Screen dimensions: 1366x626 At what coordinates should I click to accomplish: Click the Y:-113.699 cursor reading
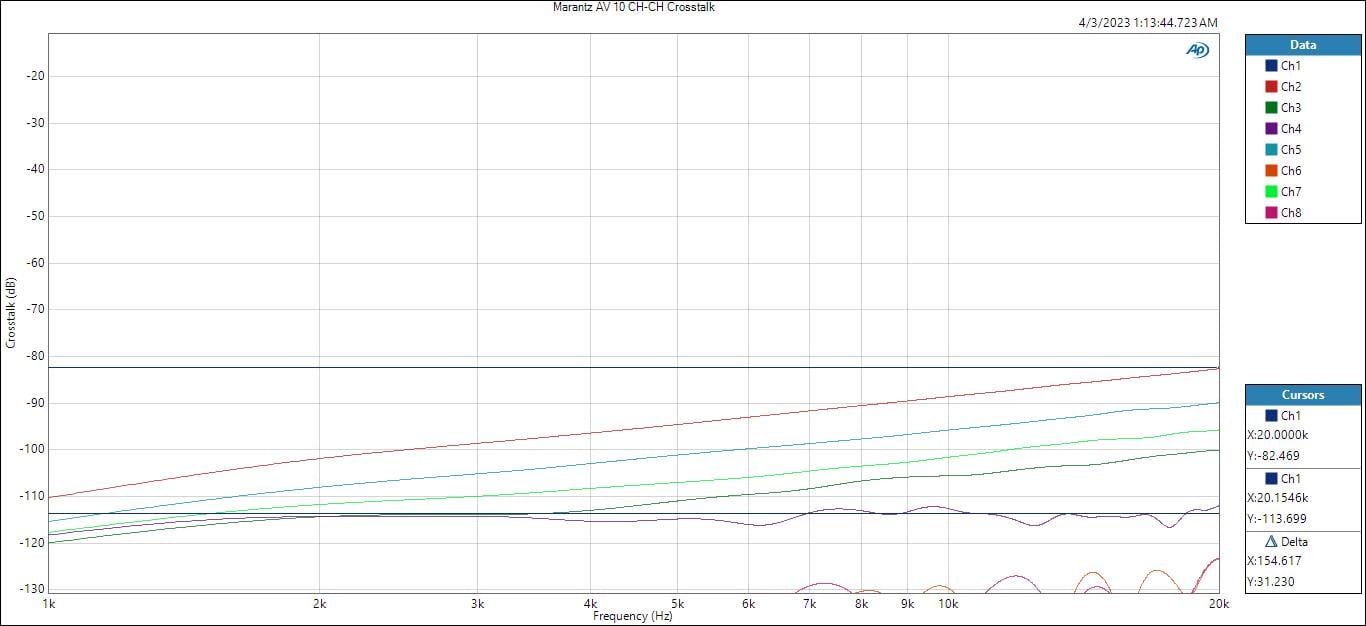[x=1277, y=519]
